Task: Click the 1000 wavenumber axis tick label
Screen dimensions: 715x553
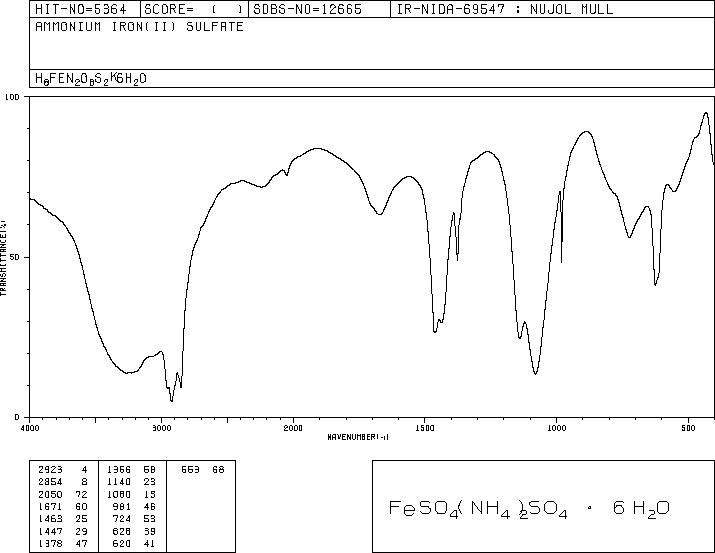Action: tap(557, 428)
